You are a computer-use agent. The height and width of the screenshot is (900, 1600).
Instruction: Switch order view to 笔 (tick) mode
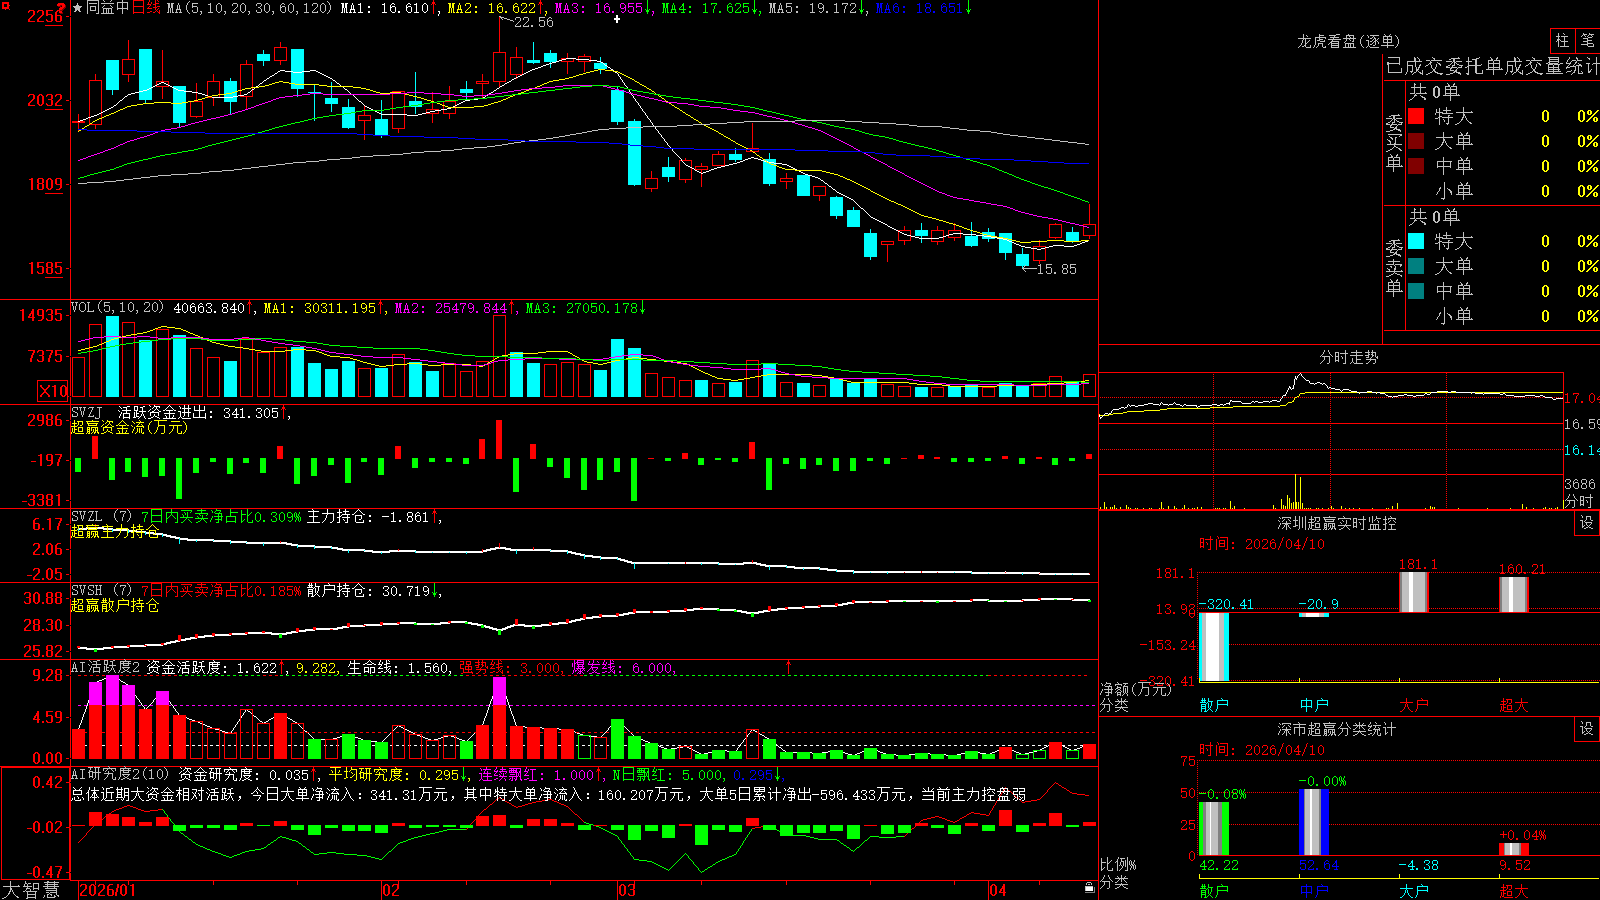pyautogui.click(x=1587, y=40)
